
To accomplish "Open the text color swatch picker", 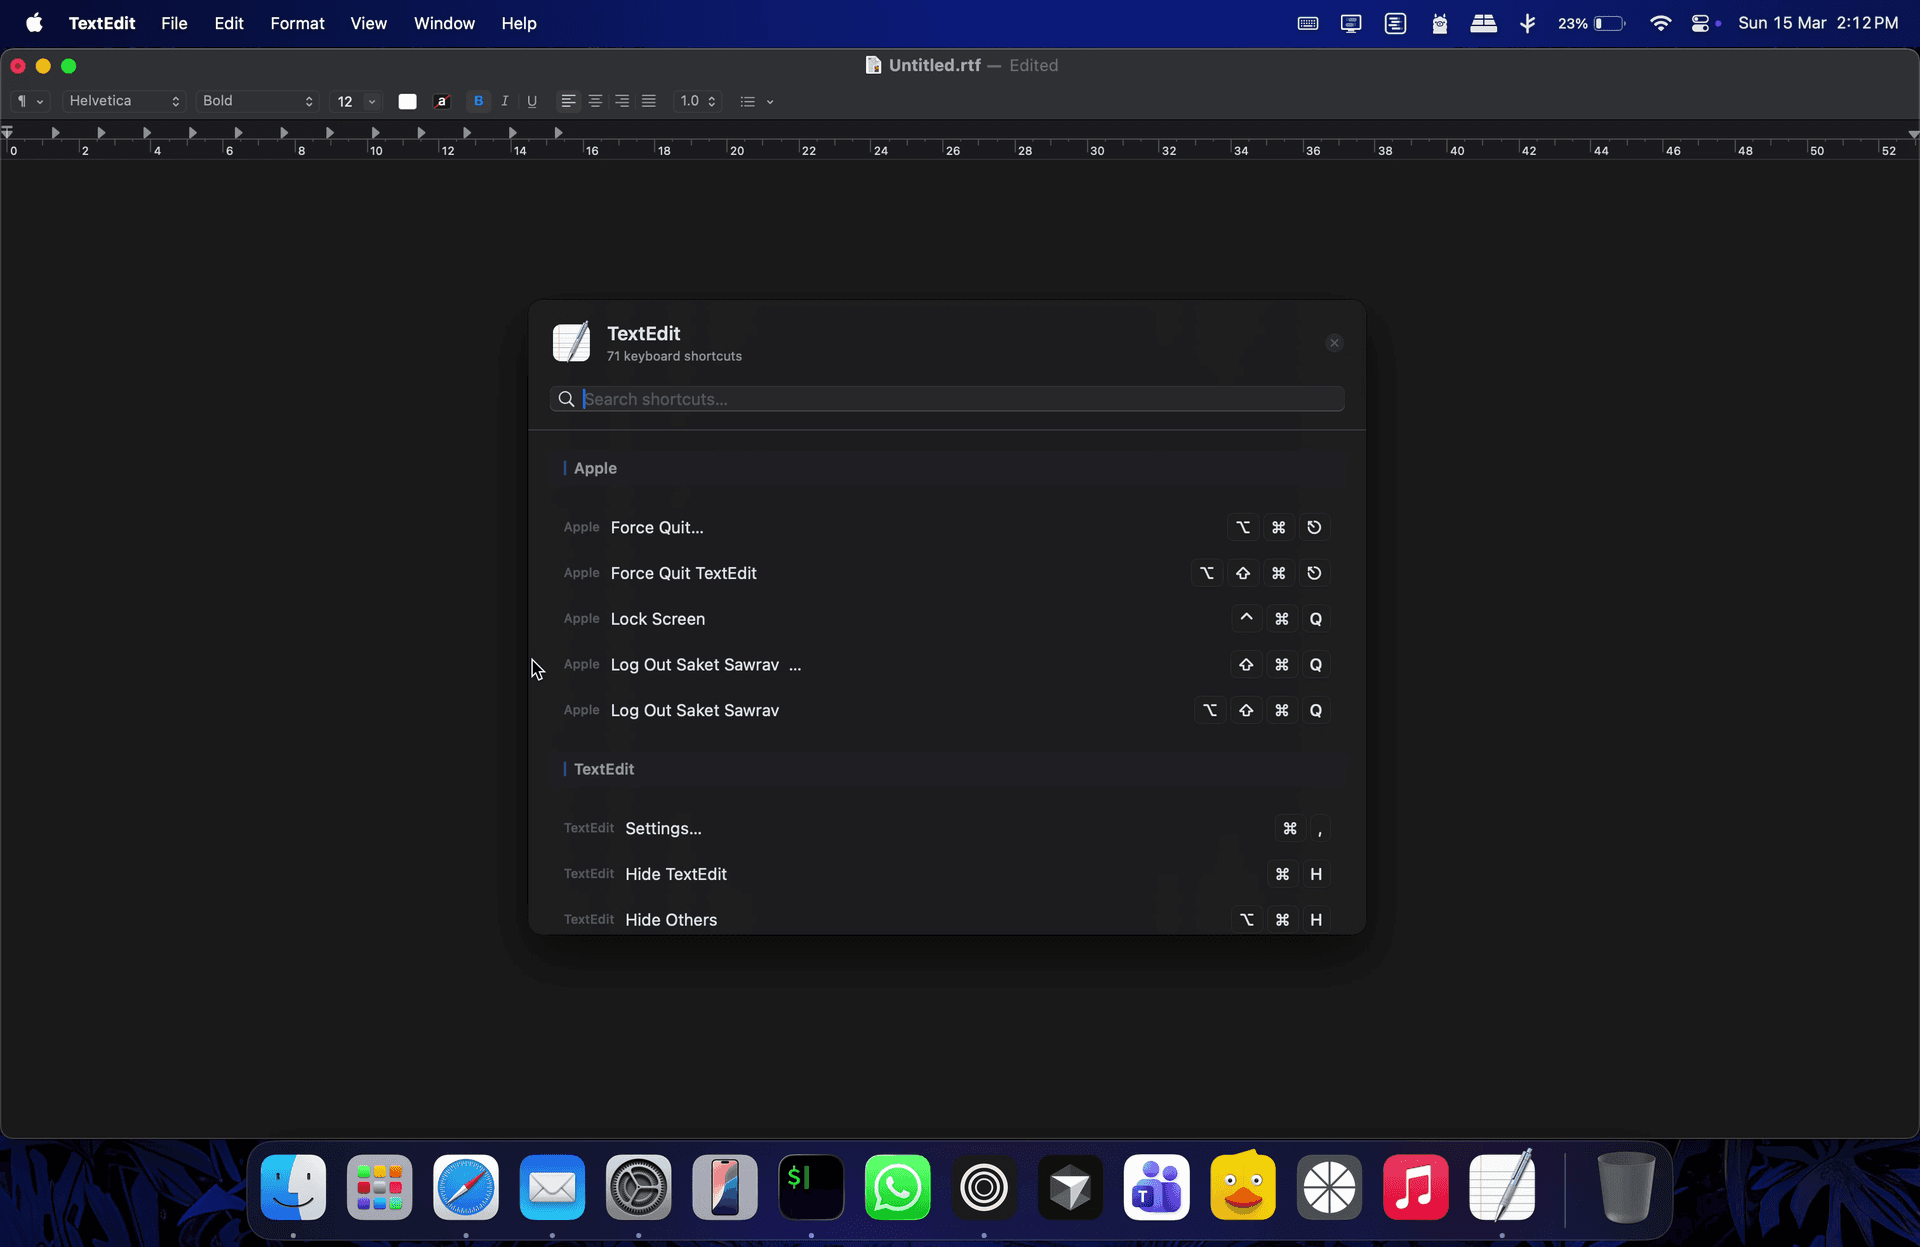I will [x=407, y=100].
